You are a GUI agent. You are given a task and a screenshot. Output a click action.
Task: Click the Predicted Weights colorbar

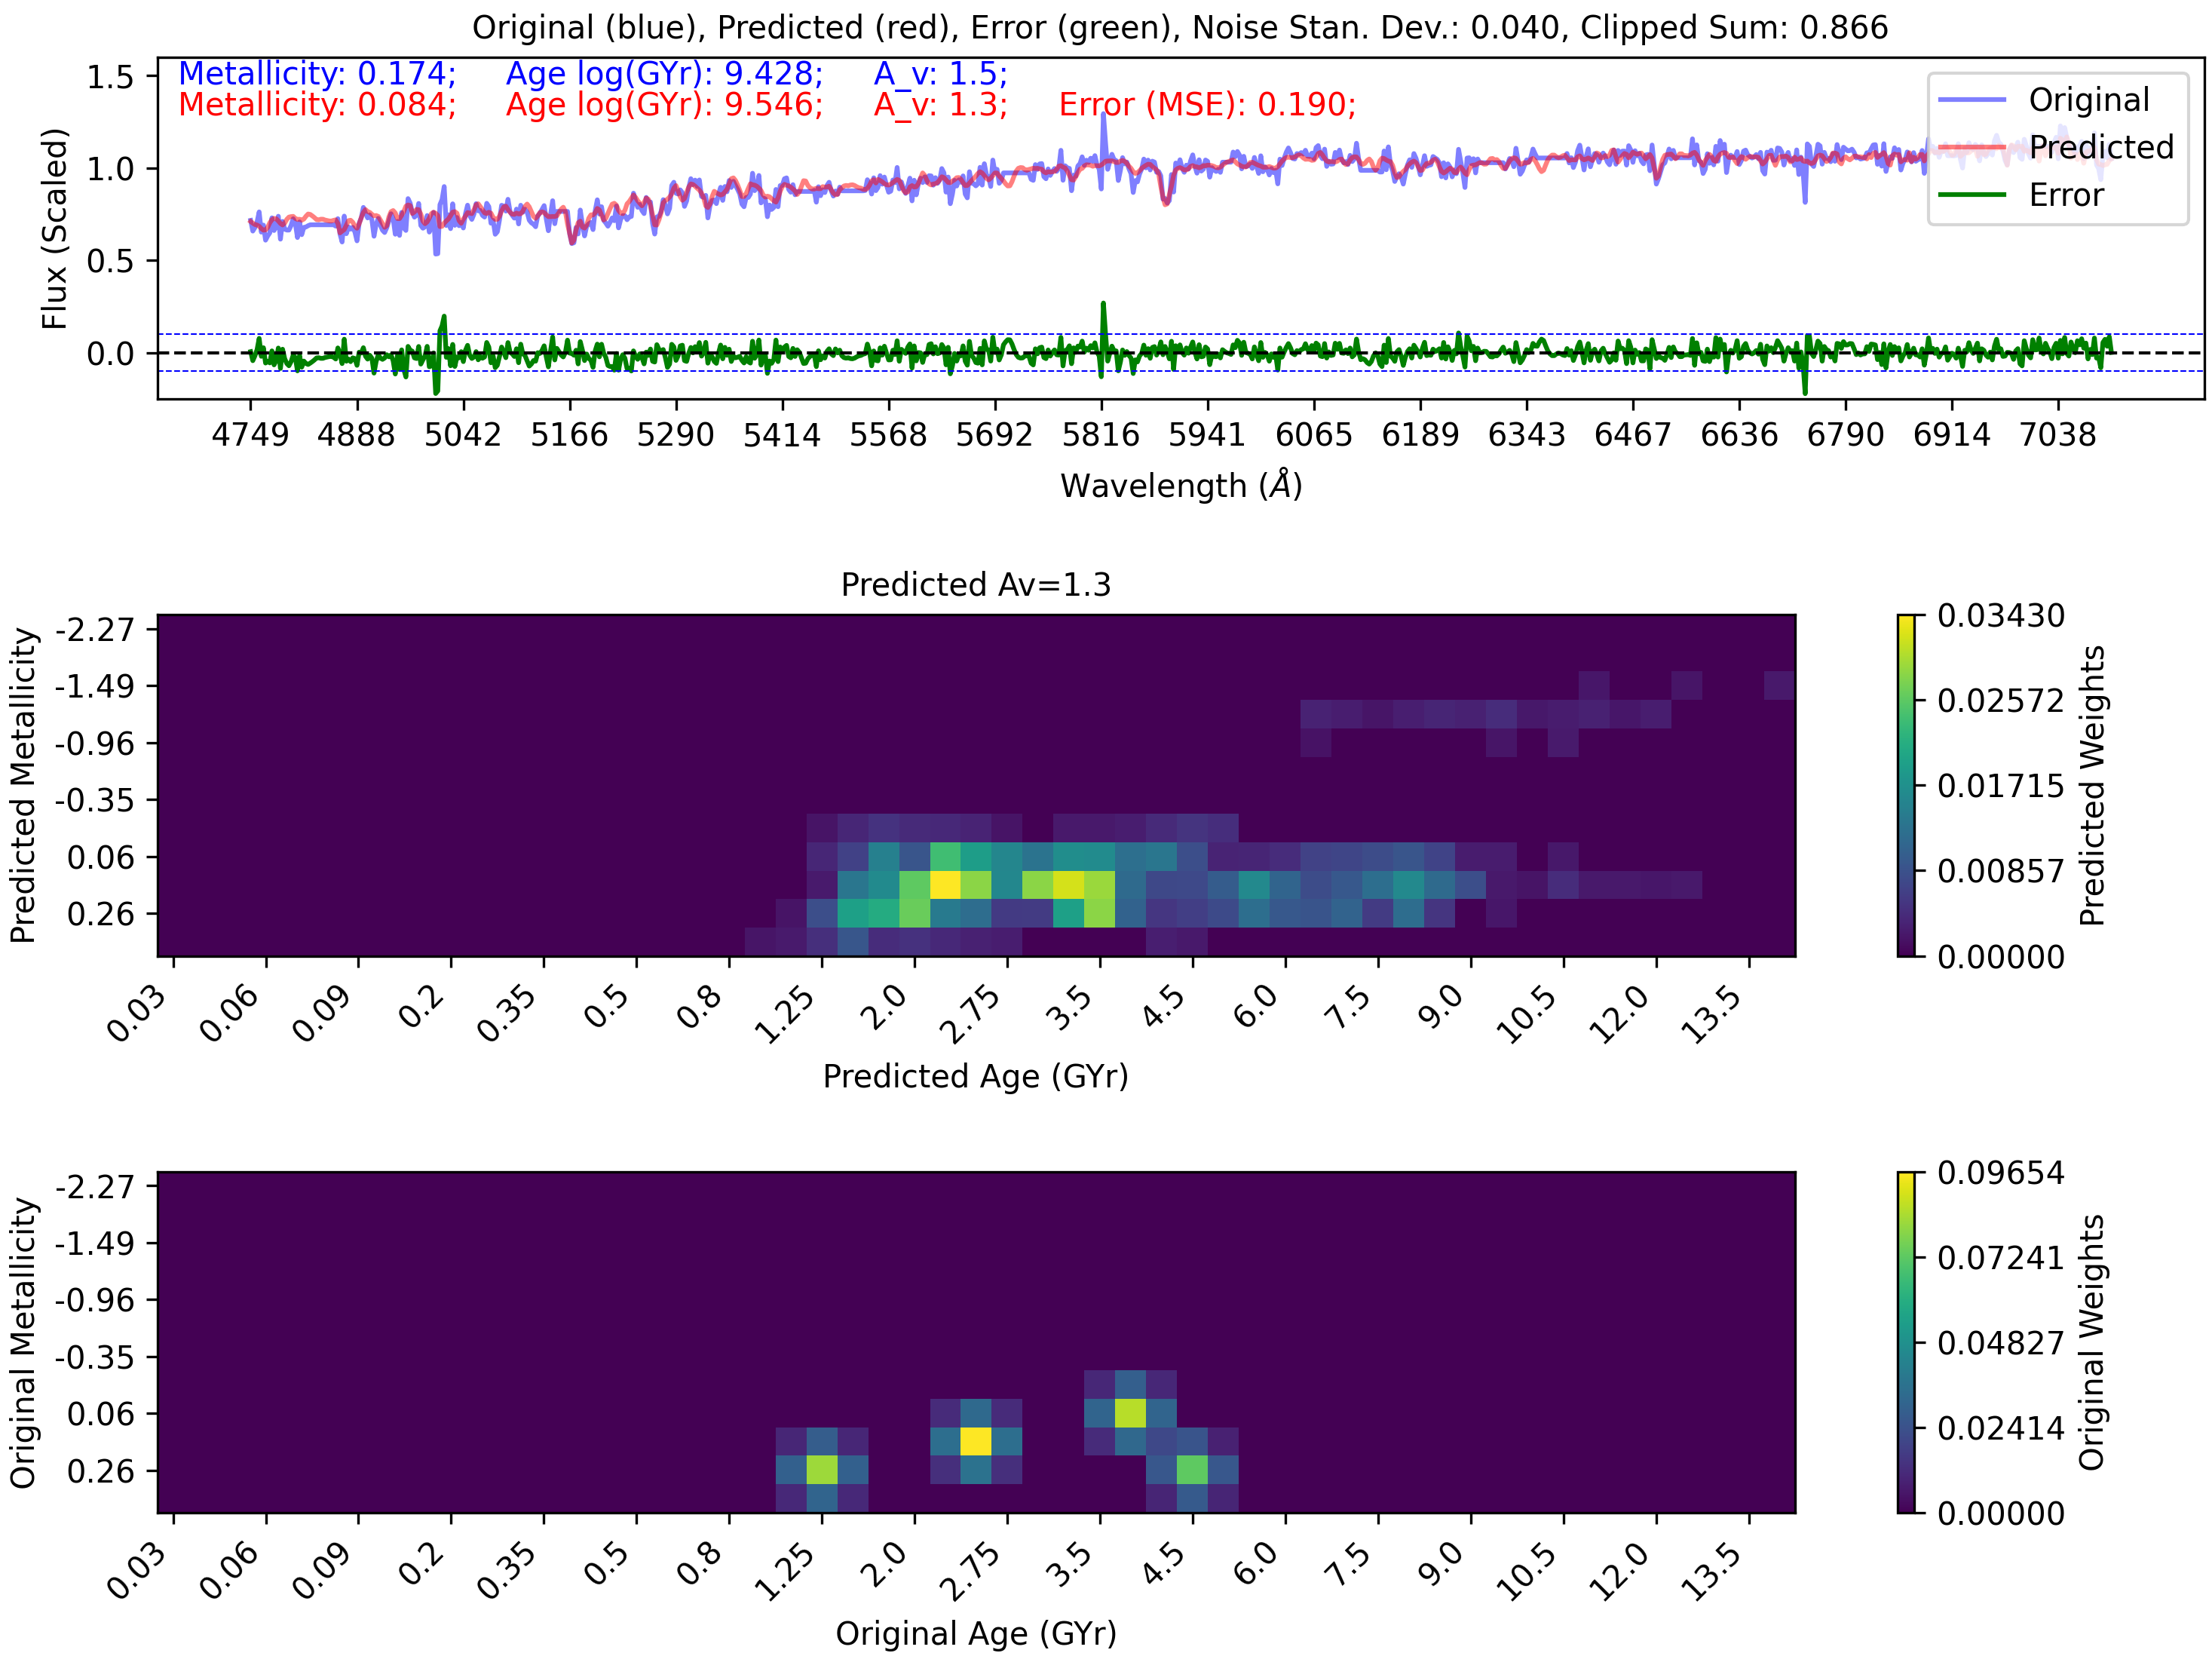[x=1906, y=786]
